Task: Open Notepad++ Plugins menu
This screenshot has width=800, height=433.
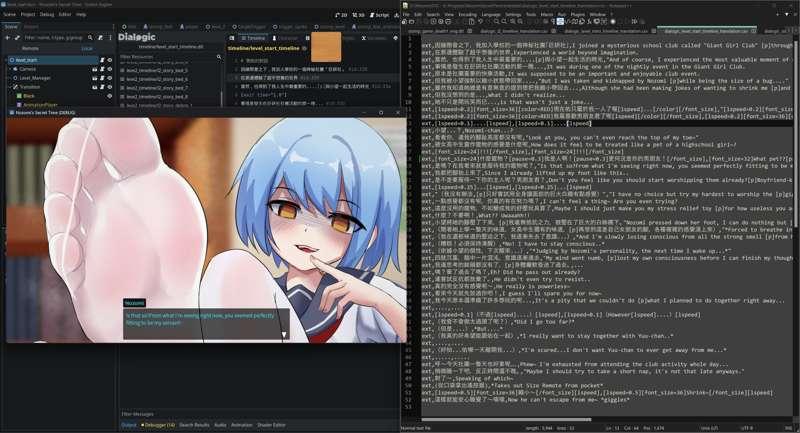Action: (x=578, y=15)
